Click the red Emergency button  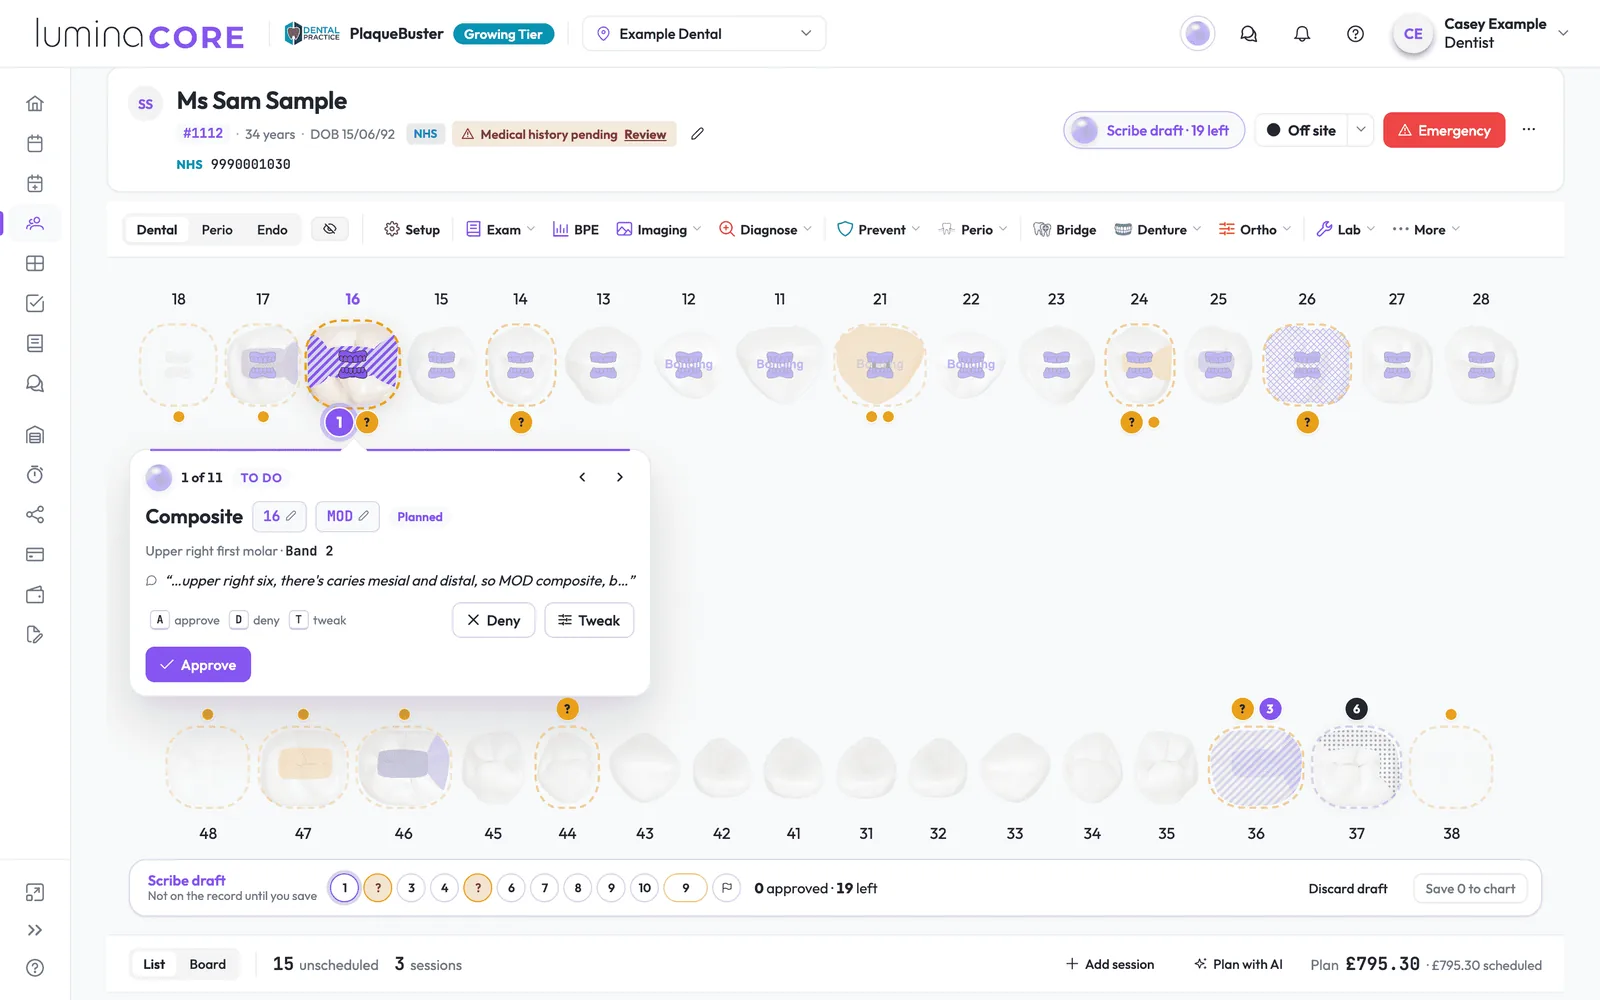tap(1444, 130)
